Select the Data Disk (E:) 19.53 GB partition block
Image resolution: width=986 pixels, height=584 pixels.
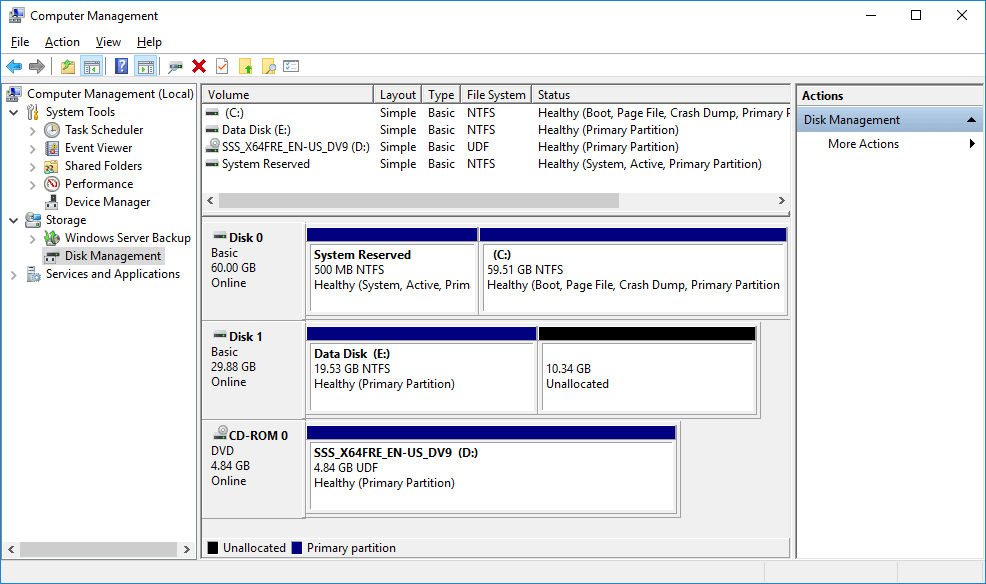[421, 370]
